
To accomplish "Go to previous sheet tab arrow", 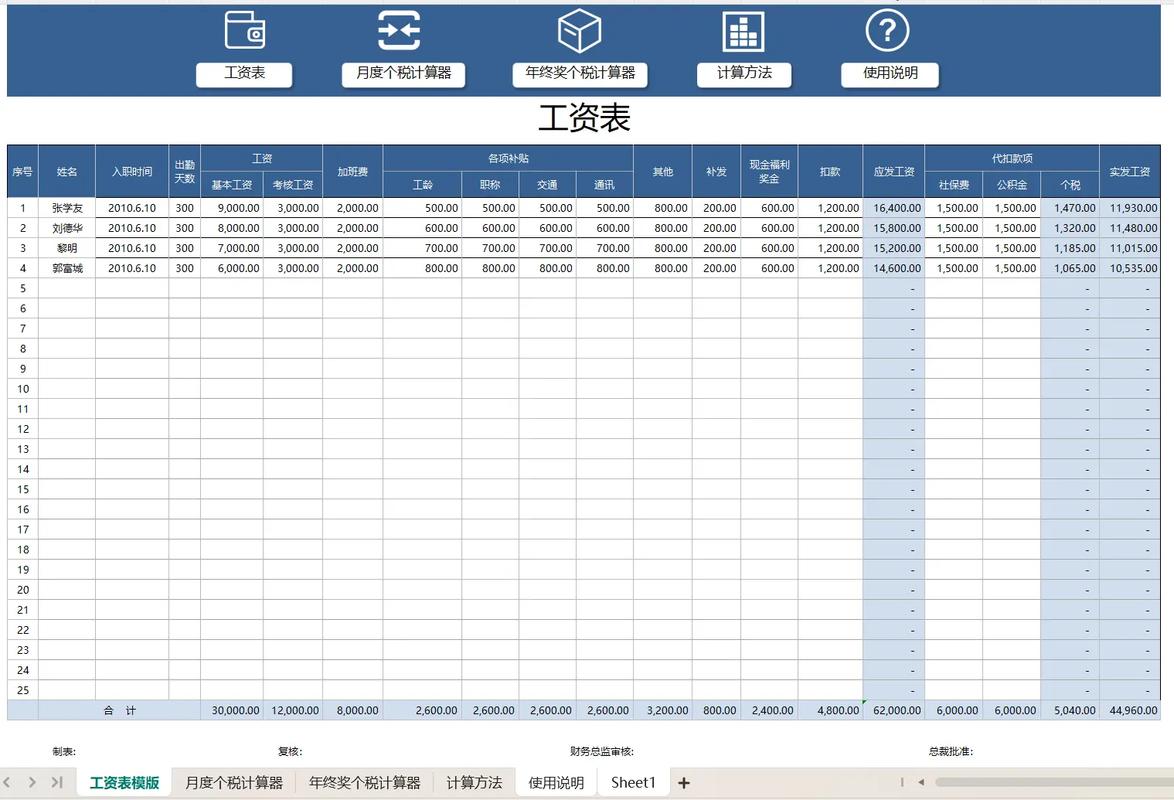I will pos(7,782).
